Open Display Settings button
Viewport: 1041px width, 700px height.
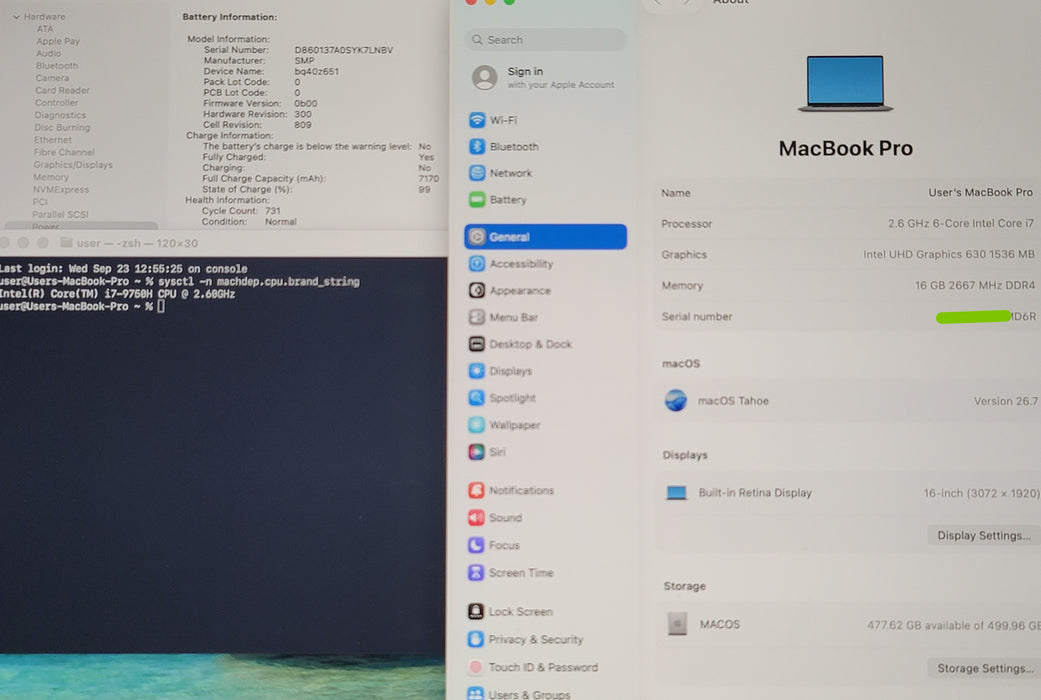coord(984,535)
